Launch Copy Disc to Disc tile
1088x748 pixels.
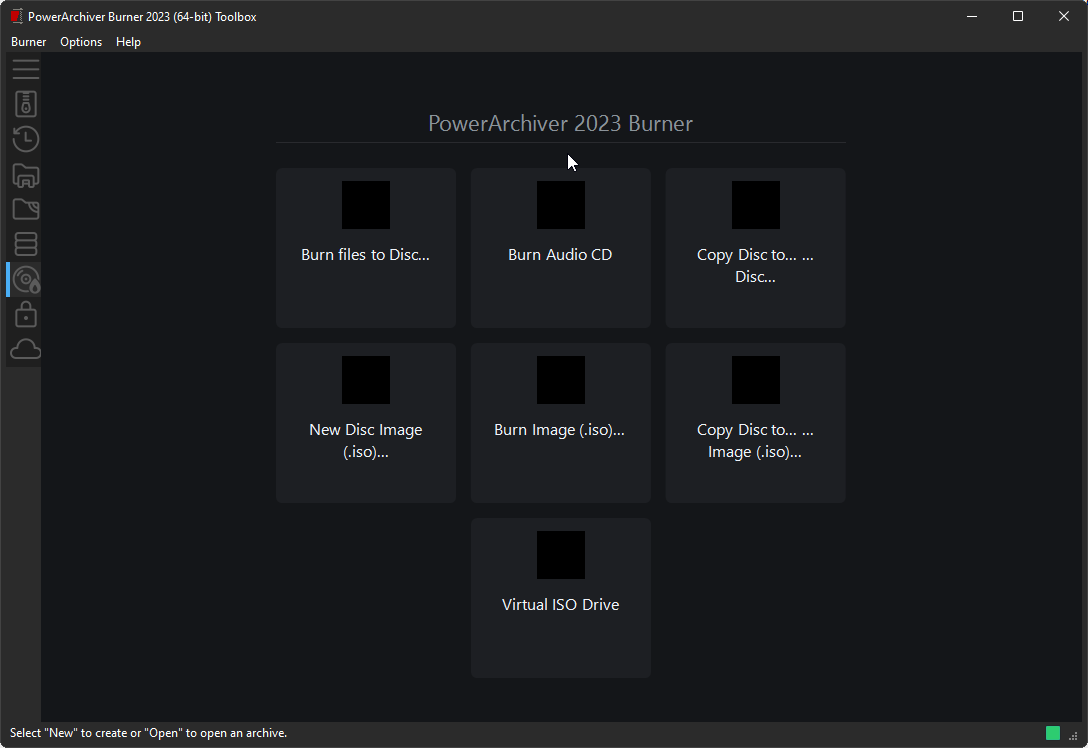755,248
